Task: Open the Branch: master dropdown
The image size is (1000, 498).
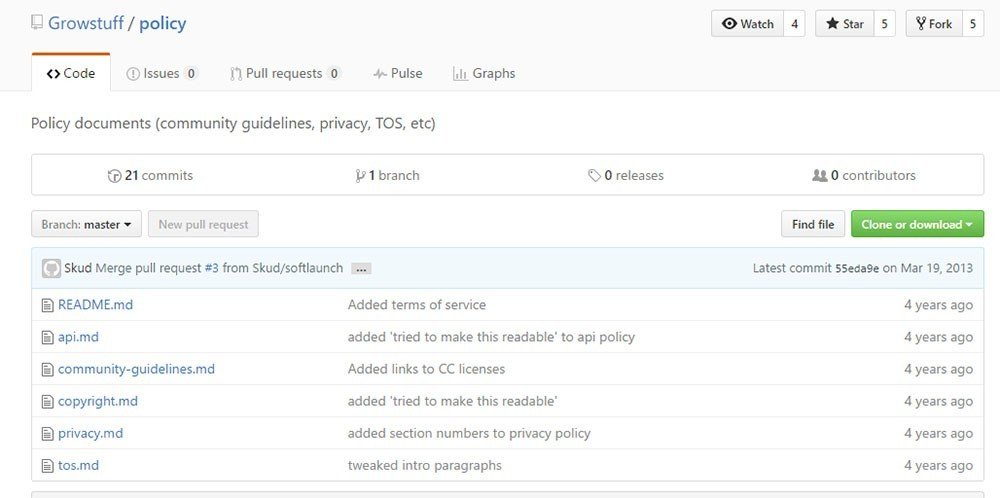Action: coord(86,224)
